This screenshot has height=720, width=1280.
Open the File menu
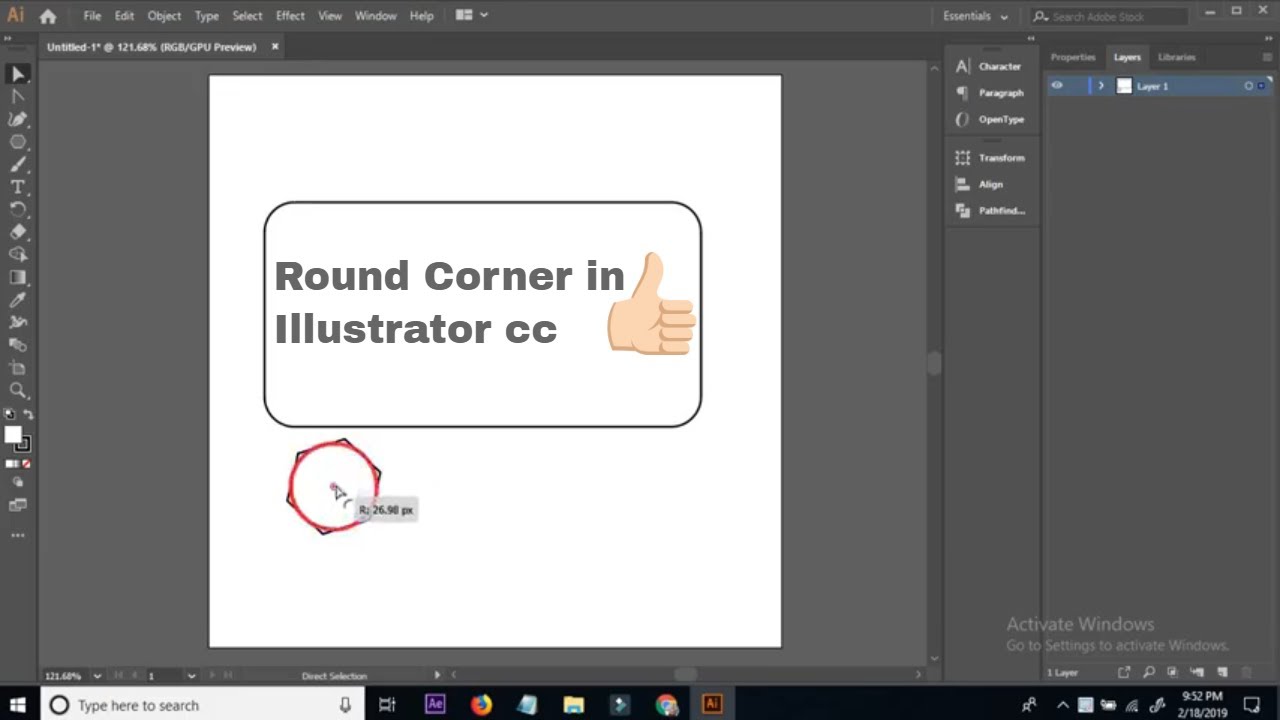(x=92, y=16)
